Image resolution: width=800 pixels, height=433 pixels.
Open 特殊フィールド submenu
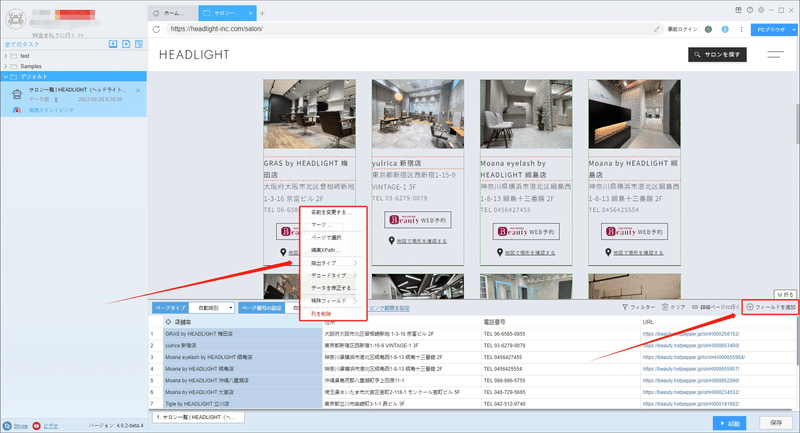(x=333, y=301)
